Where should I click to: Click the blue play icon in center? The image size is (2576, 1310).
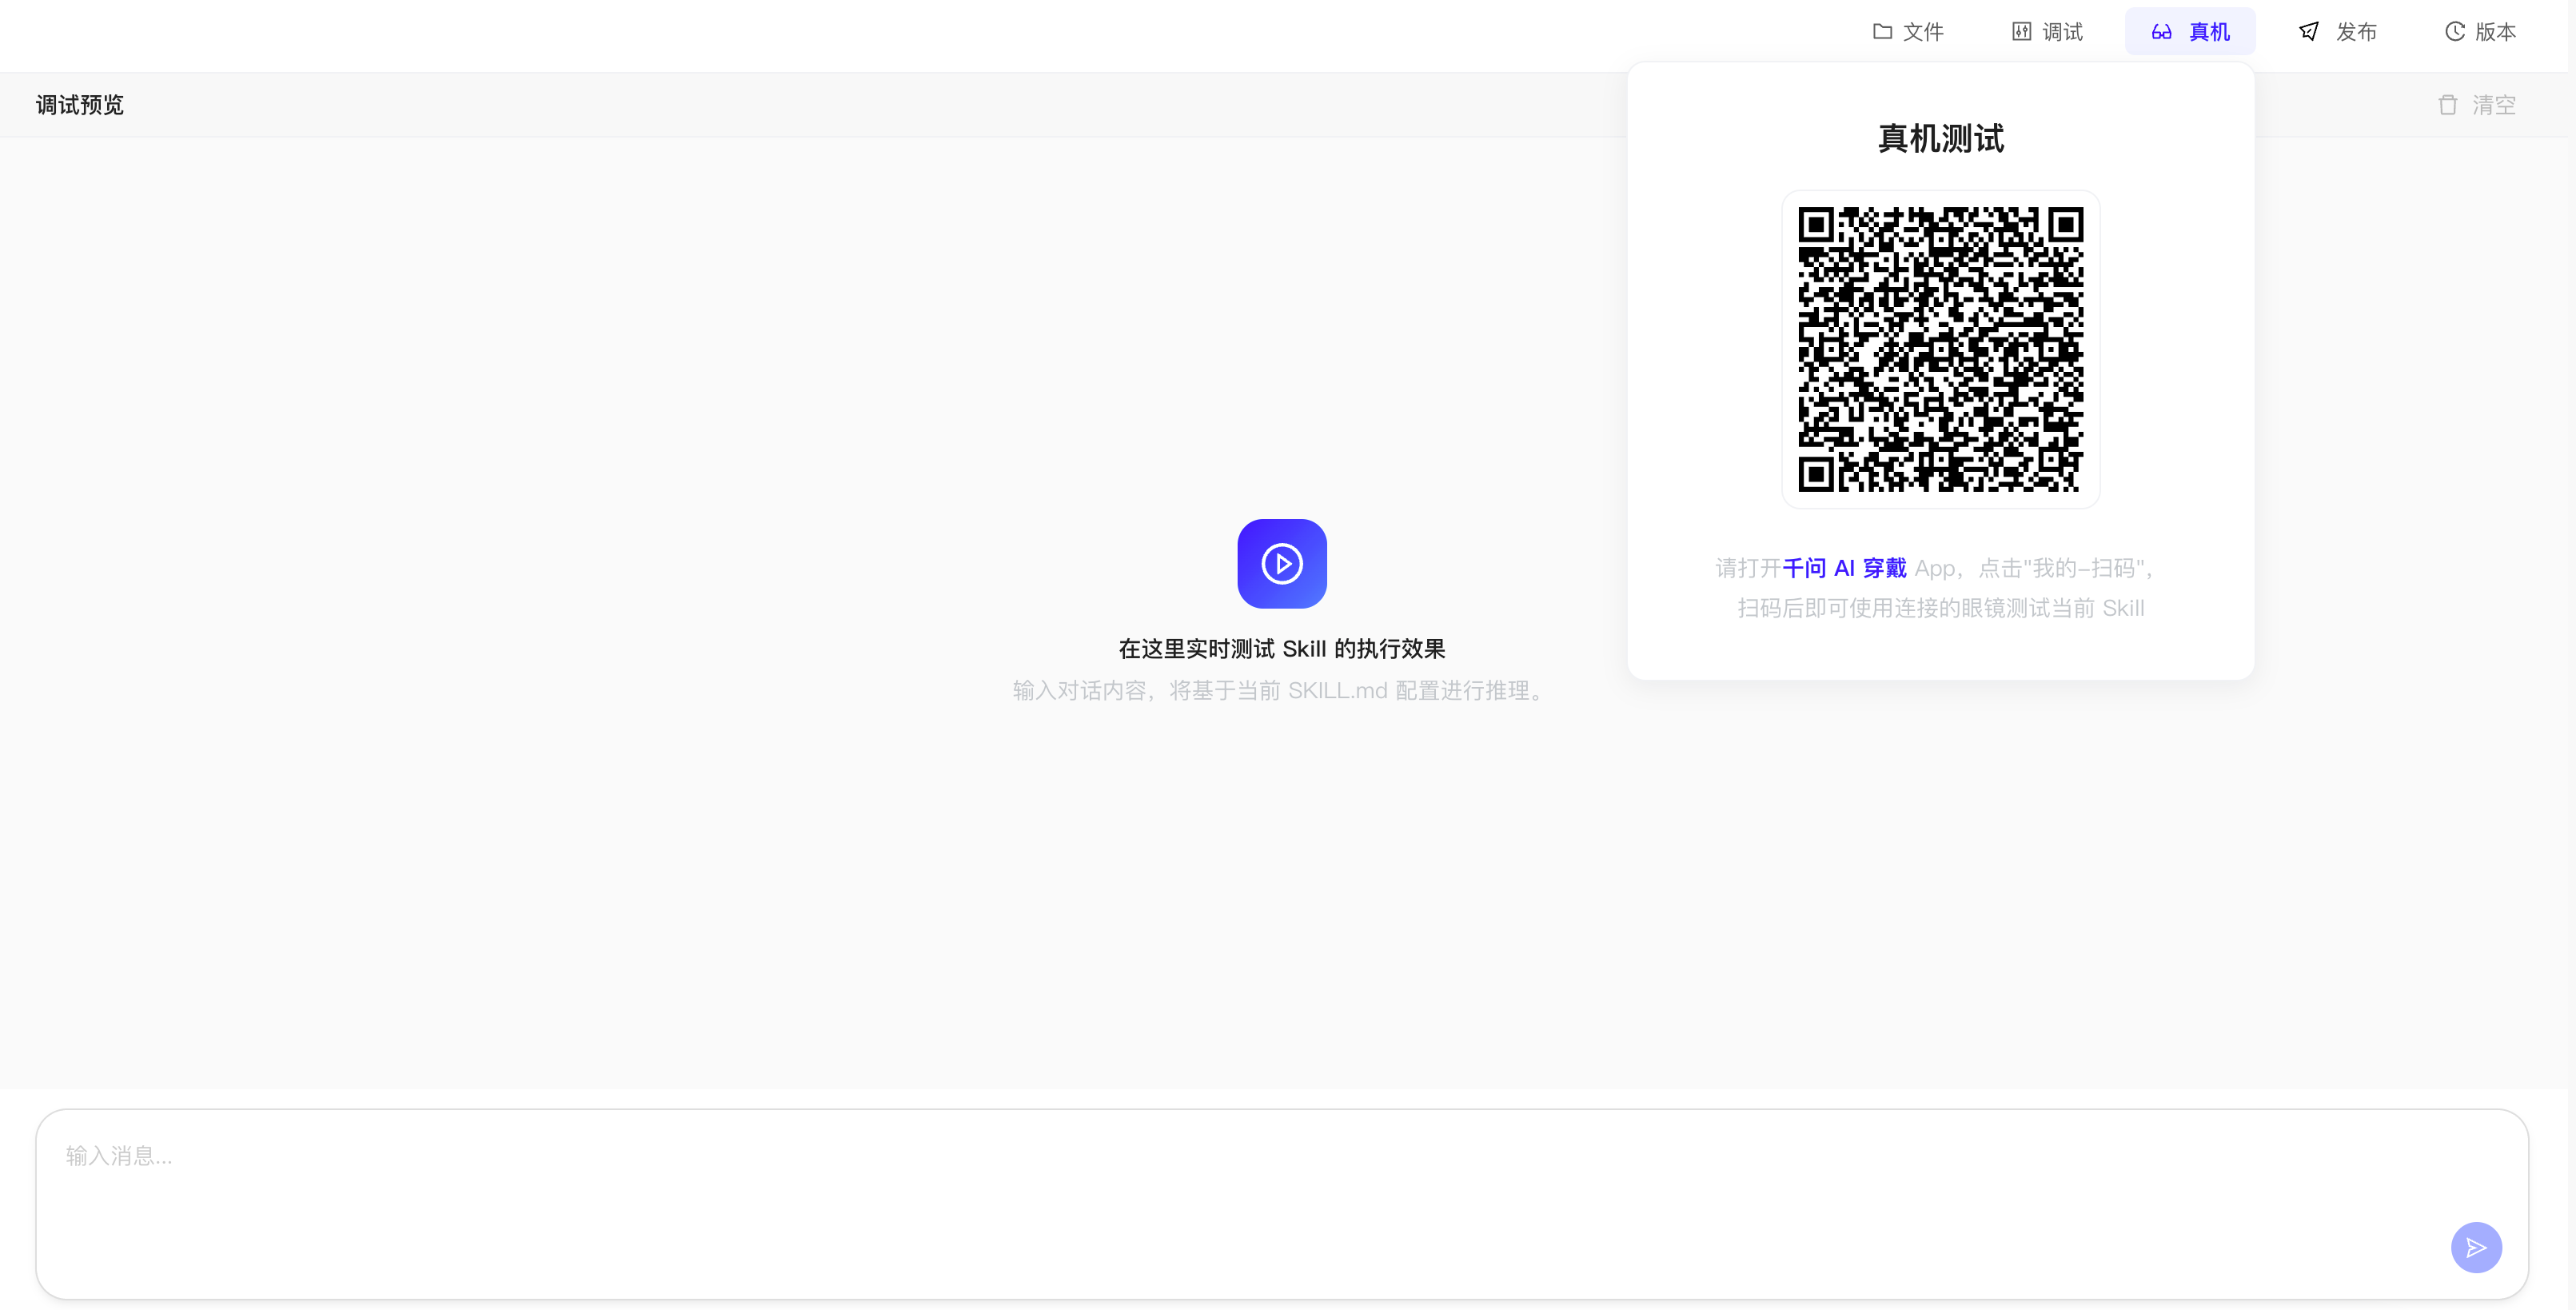(1282, 563)
